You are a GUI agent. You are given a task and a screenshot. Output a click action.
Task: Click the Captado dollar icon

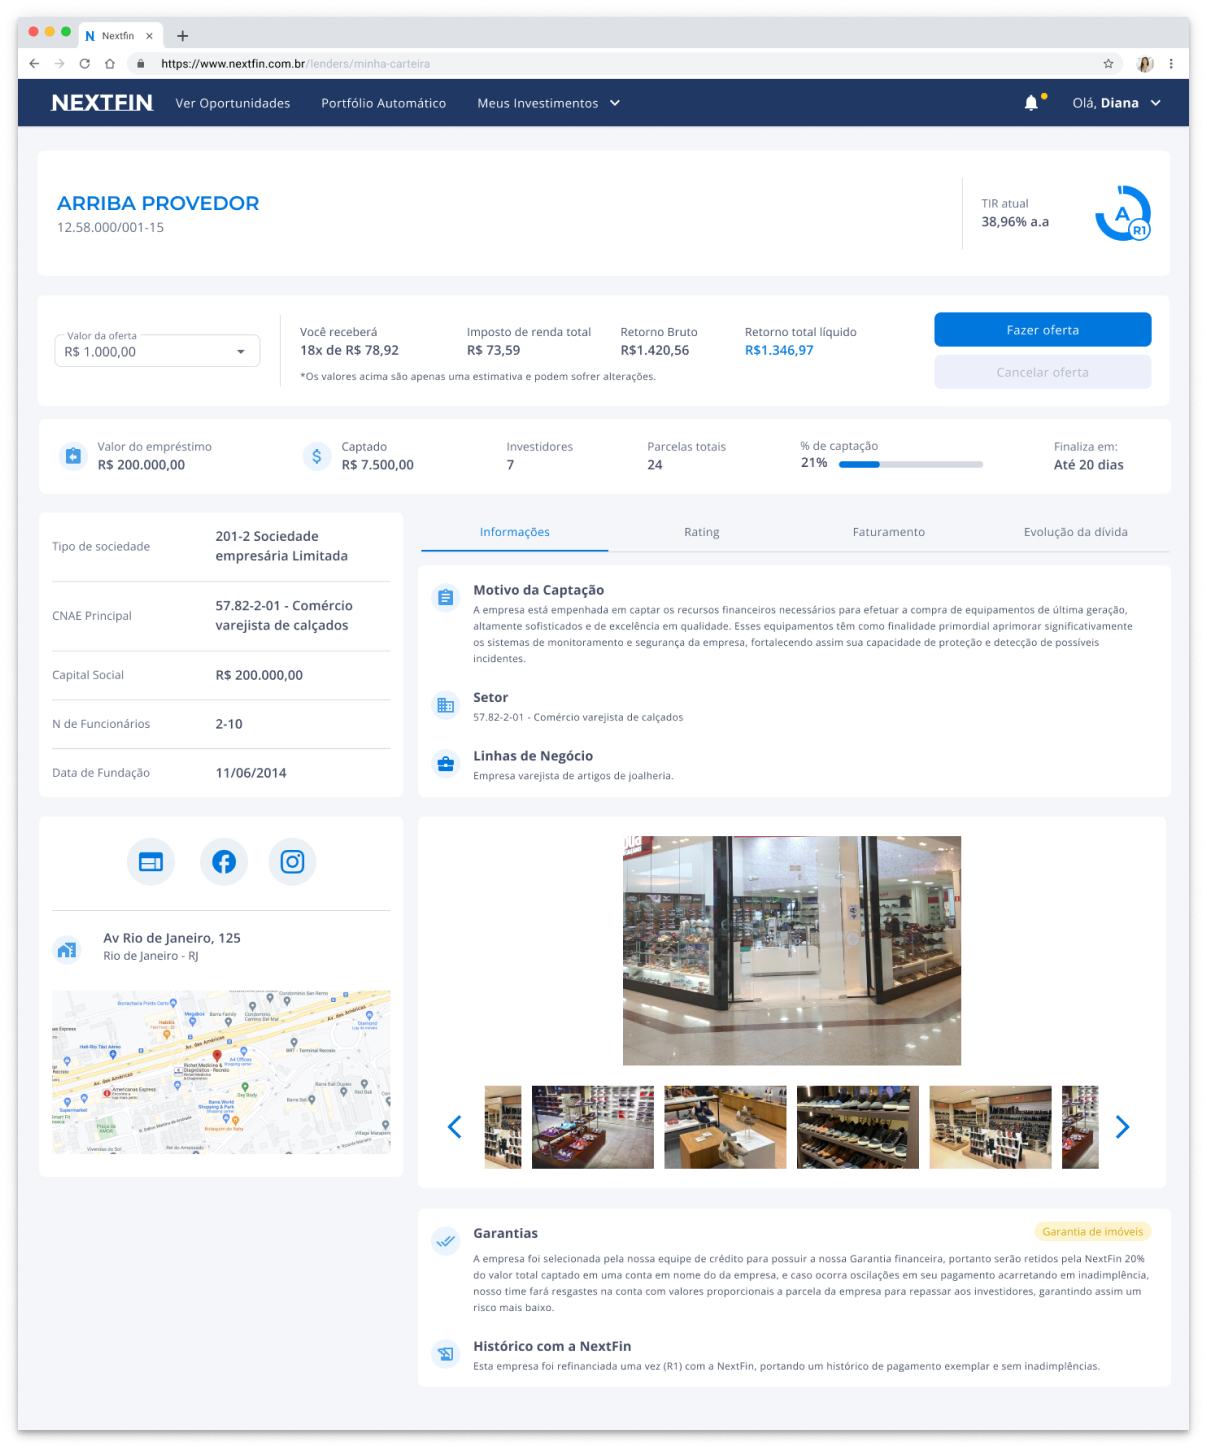tap(316, 456)
